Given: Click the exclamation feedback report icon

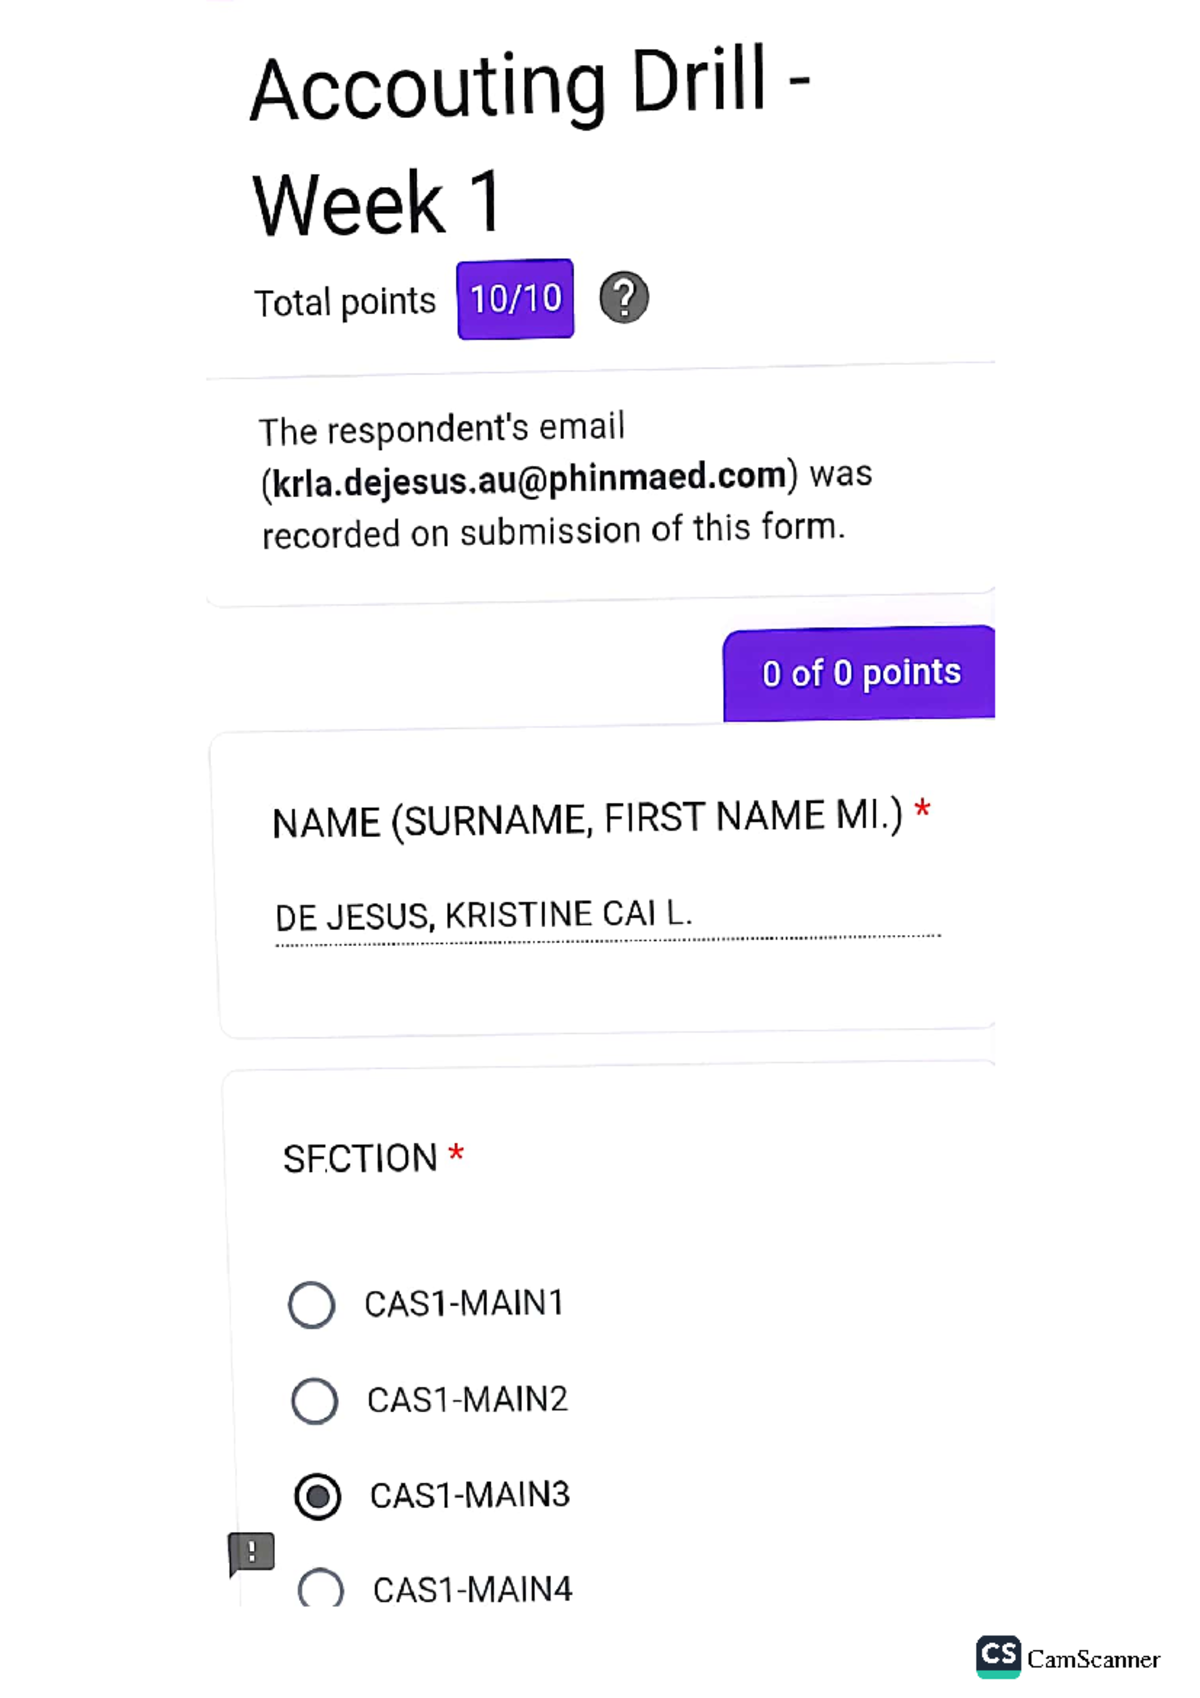Looking at the screenshot, I should point(251,1553).
